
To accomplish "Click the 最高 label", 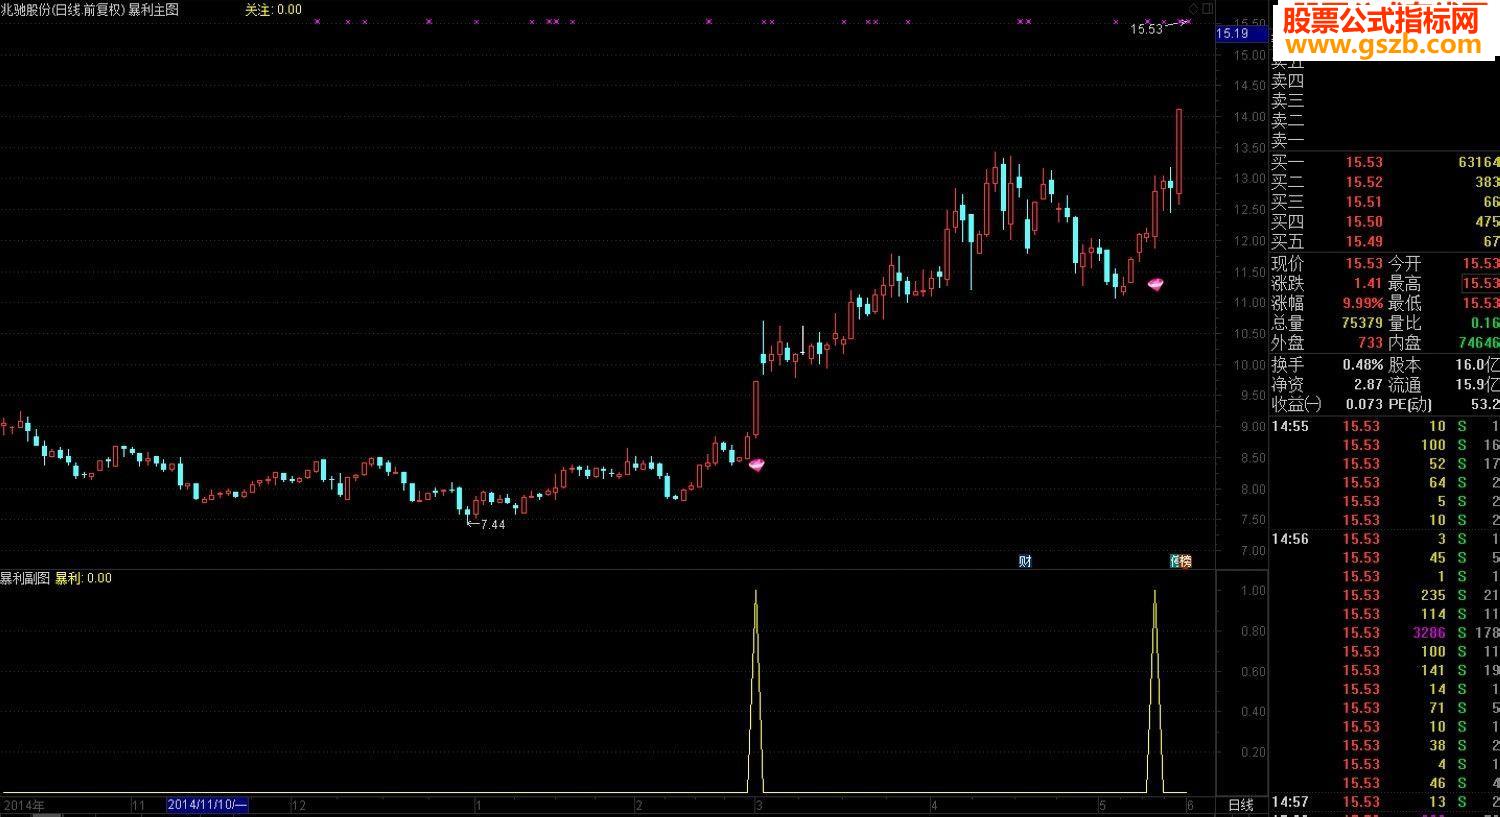I will (x=1404, y=284).
